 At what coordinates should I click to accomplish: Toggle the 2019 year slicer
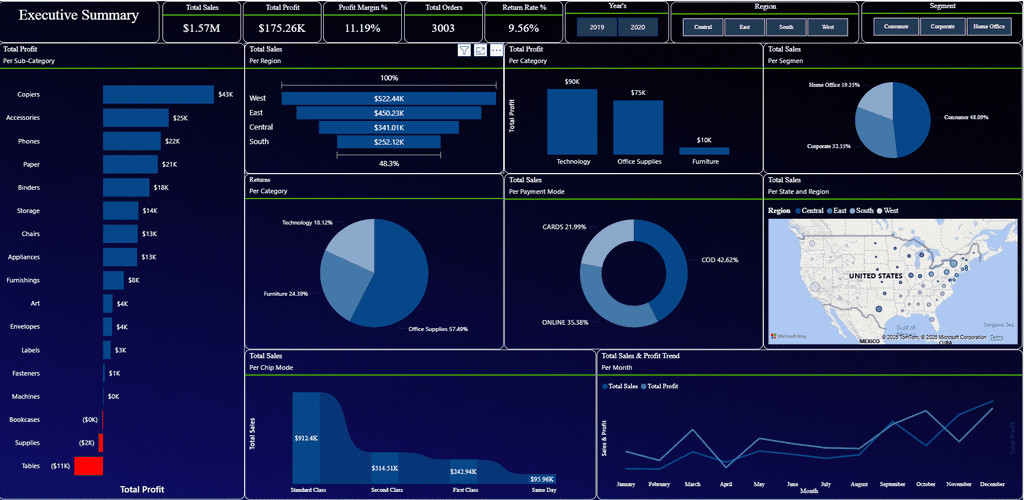(x=597, y=27)
